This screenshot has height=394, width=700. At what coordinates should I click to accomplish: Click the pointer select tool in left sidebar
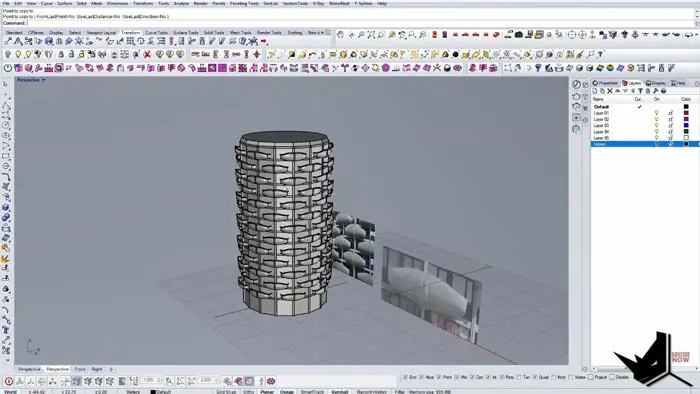click(6, 84)
